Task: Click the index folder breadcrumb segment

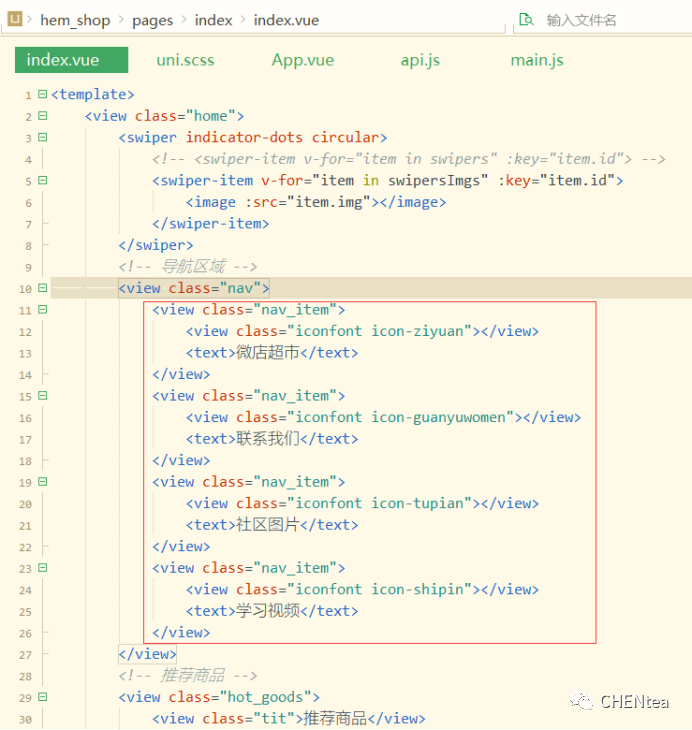Action: (213, 20)
